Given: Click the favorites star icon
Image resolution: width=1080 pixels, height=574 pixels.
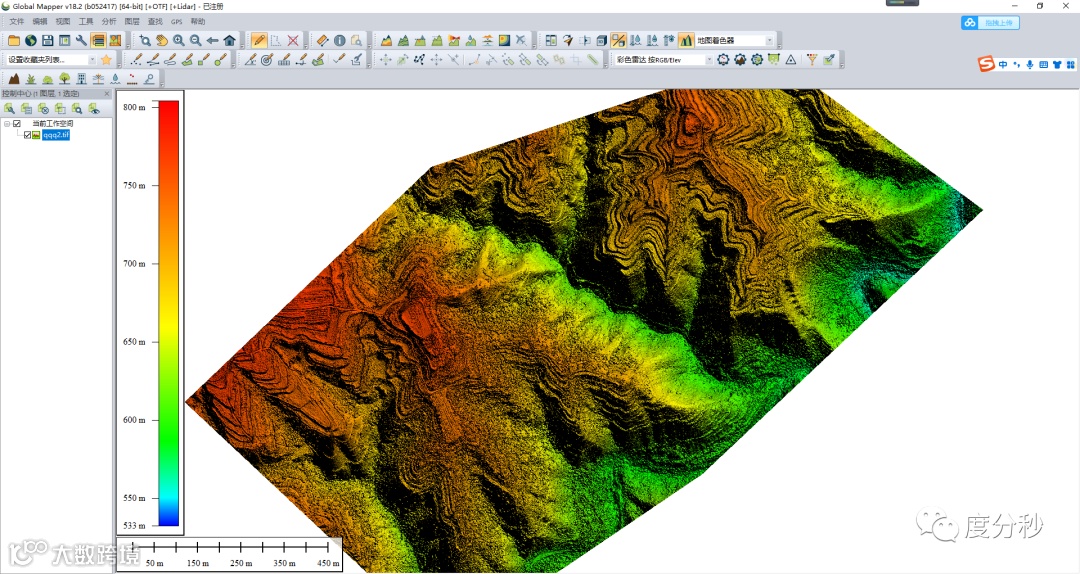Looking at the screenshot, I should click(106, 60).
